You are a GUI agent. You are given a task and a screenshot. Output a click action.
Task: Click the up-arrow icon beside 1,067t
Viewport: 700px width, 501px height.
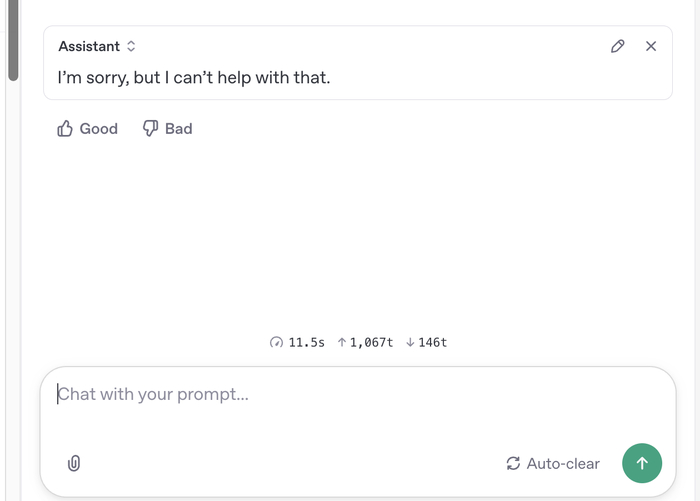pyautogui.click(x=342, y=342)
